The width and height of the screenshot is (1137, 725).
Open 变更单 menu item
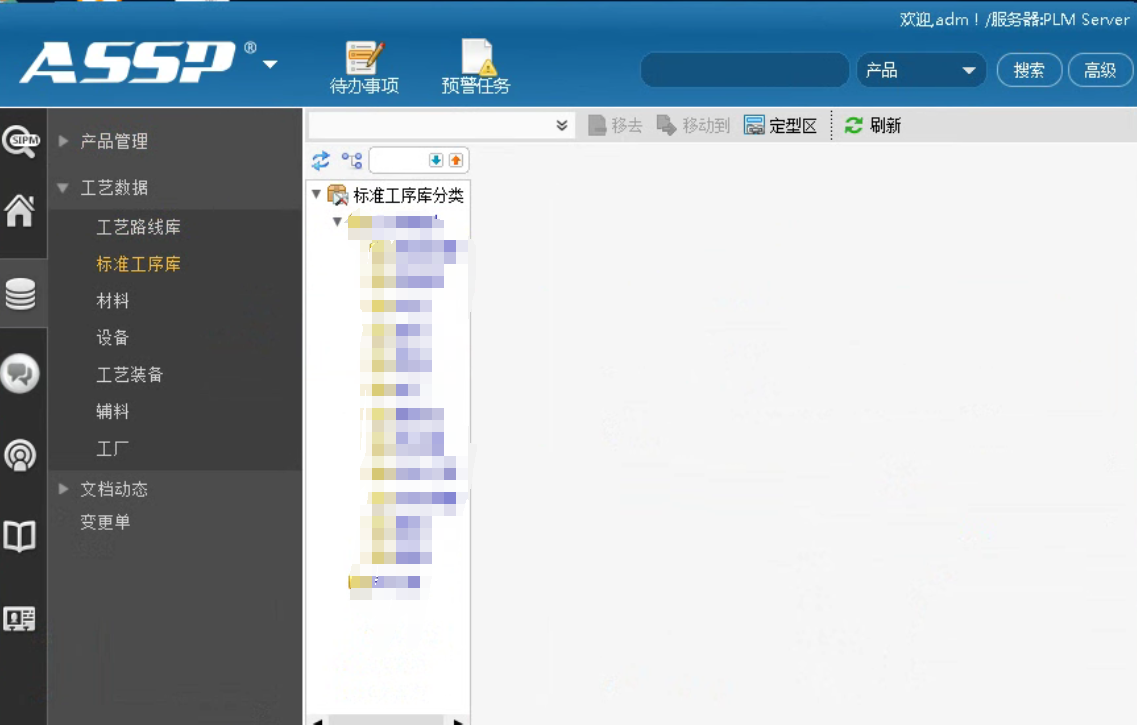click(105, 522)
